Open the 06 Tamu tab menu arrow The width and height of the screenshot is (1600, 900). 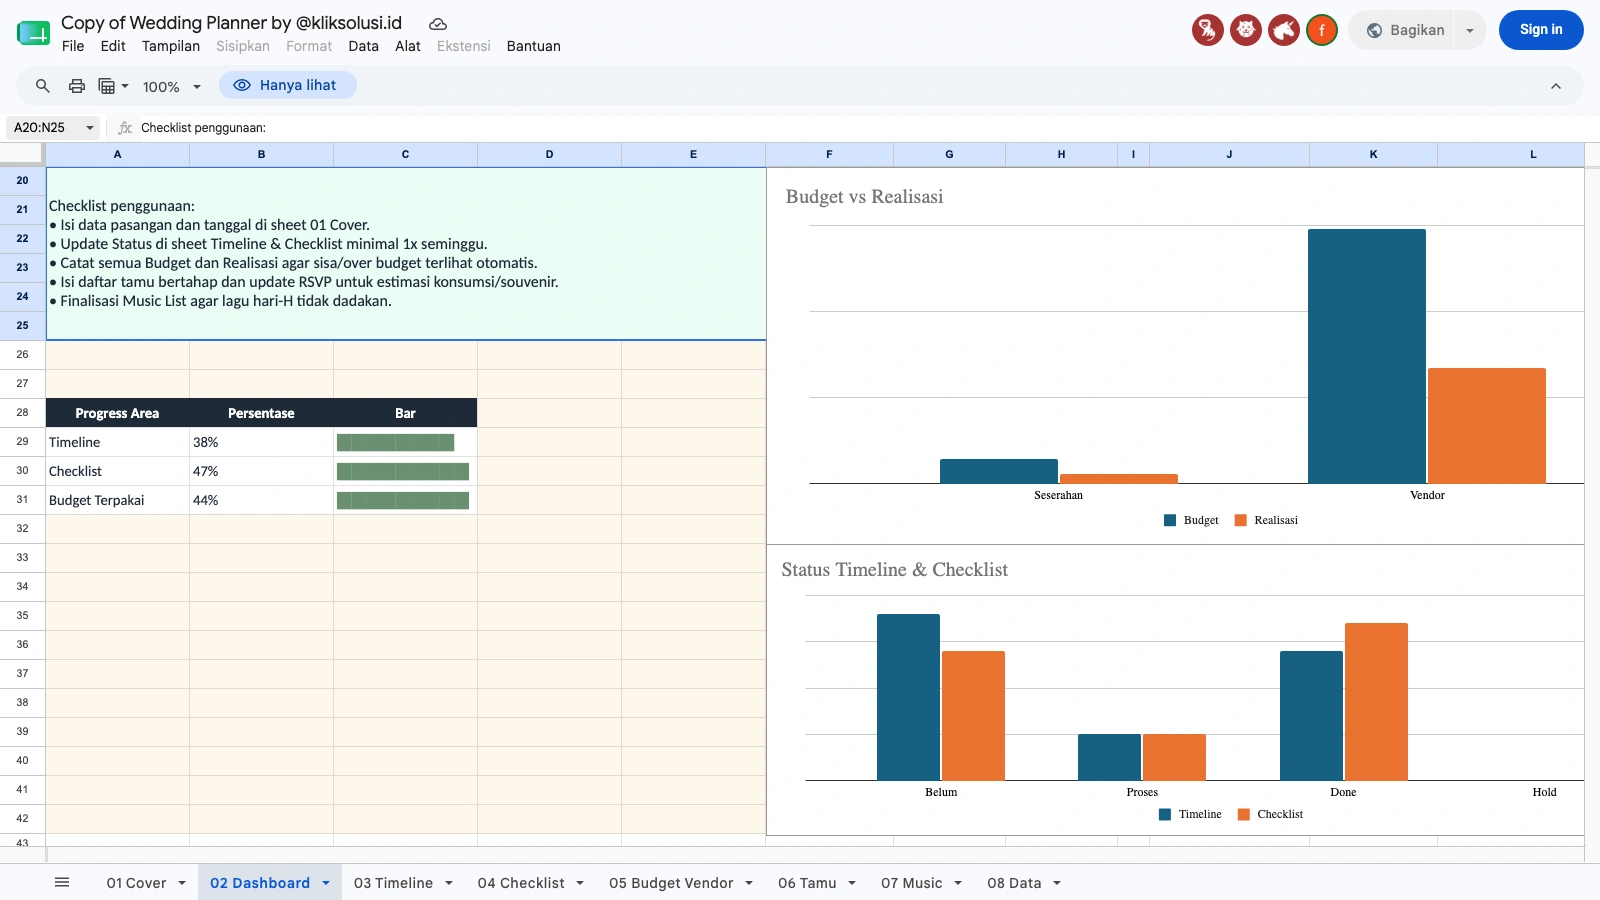852,883
